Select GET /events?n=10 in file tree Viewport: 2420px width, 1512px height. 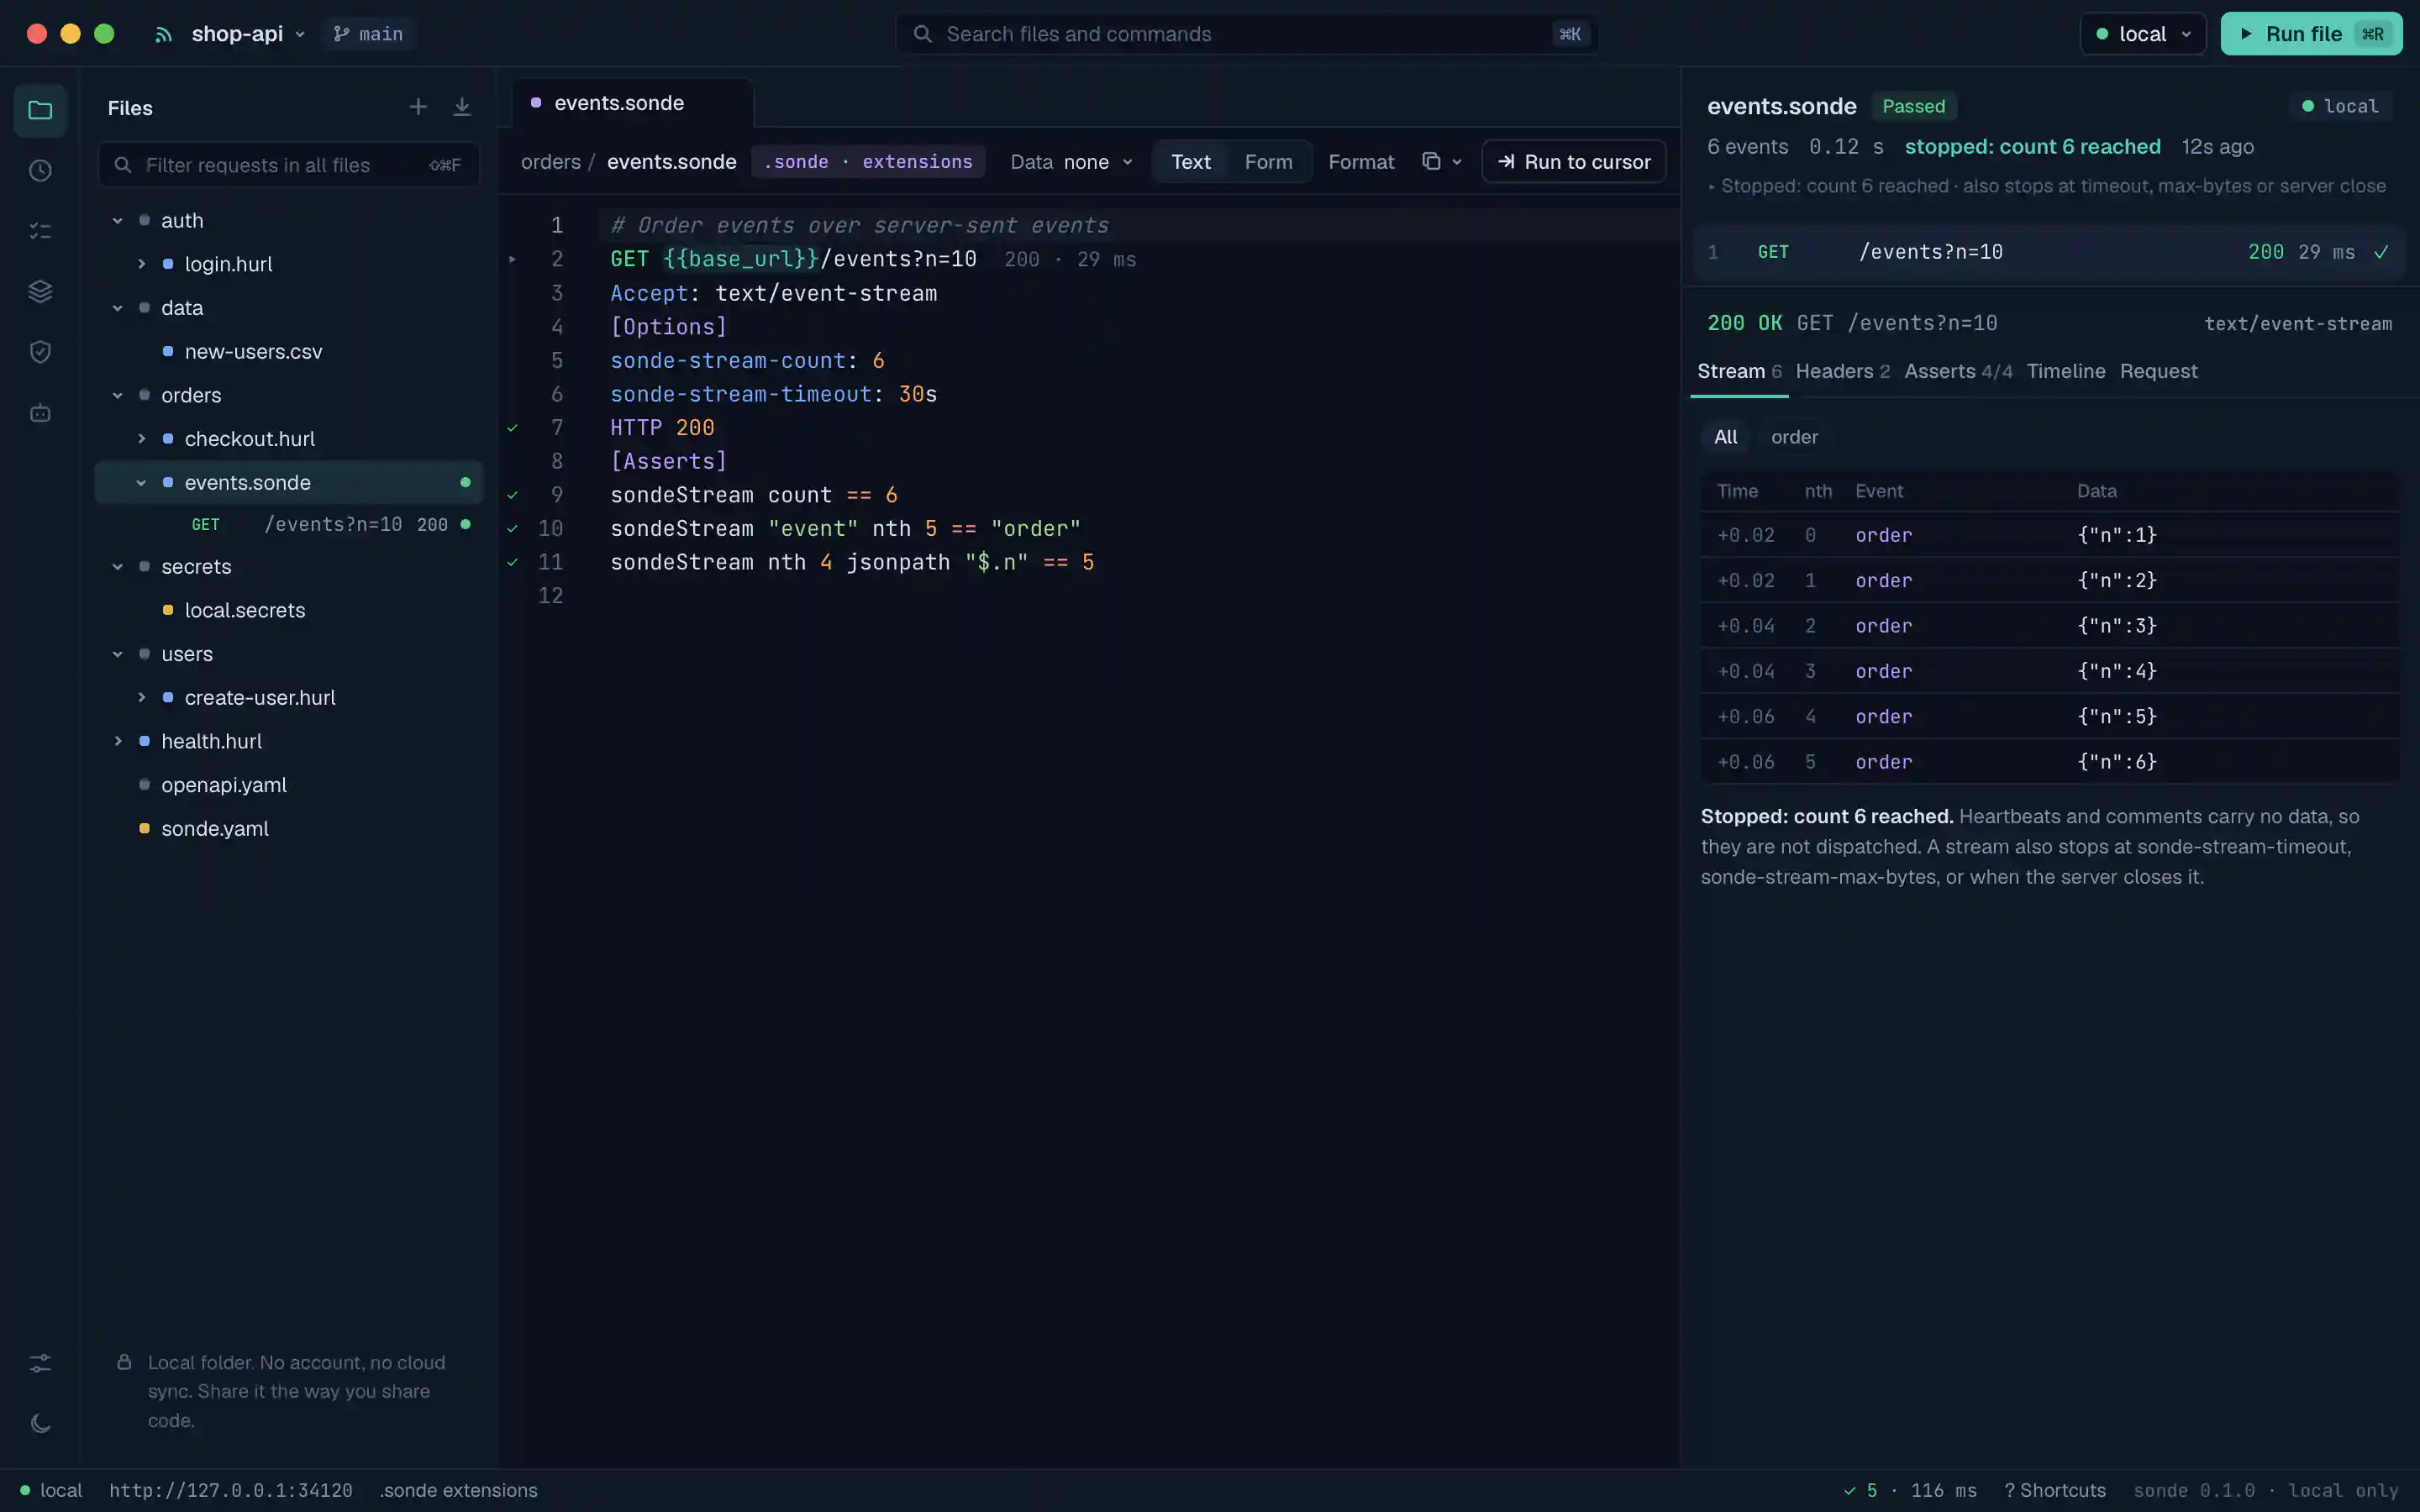(289, 525)
